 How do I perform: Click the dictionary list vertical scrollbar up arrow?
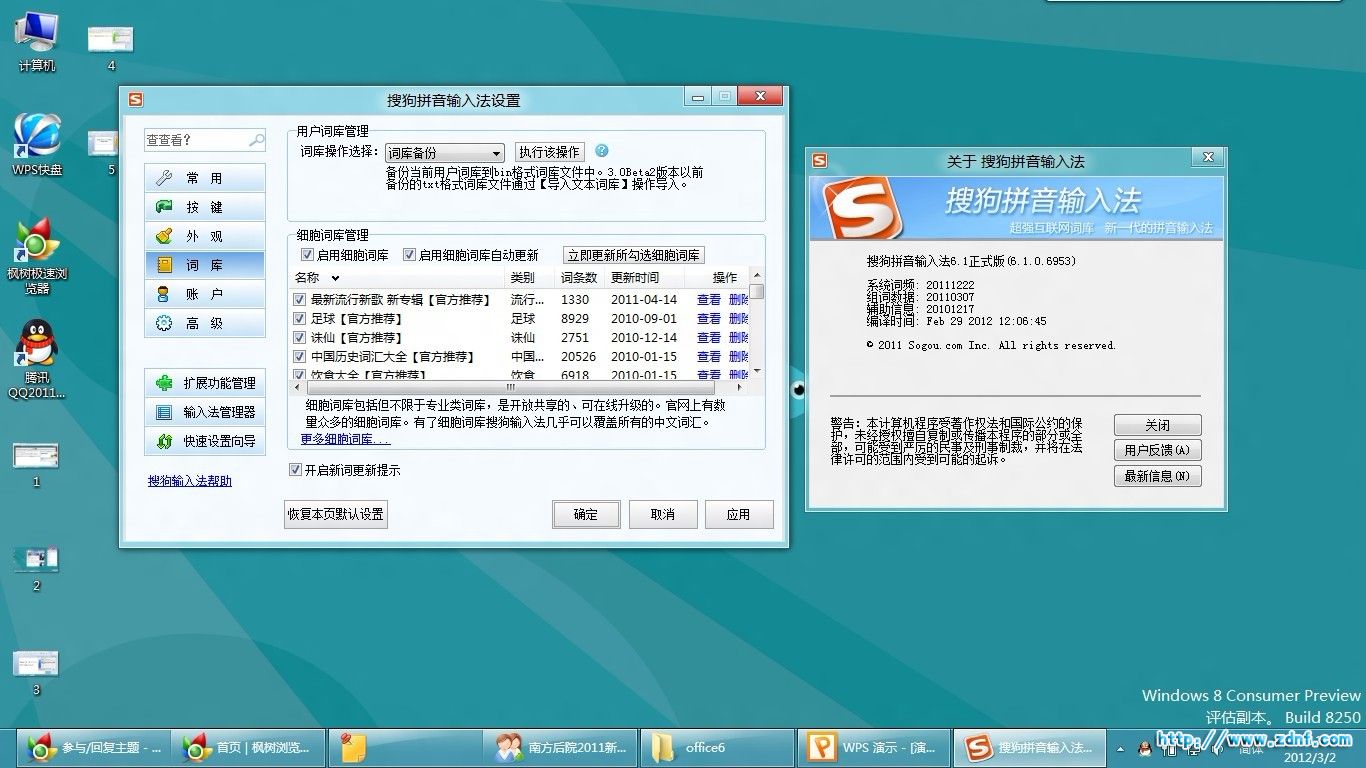point(757,275)
